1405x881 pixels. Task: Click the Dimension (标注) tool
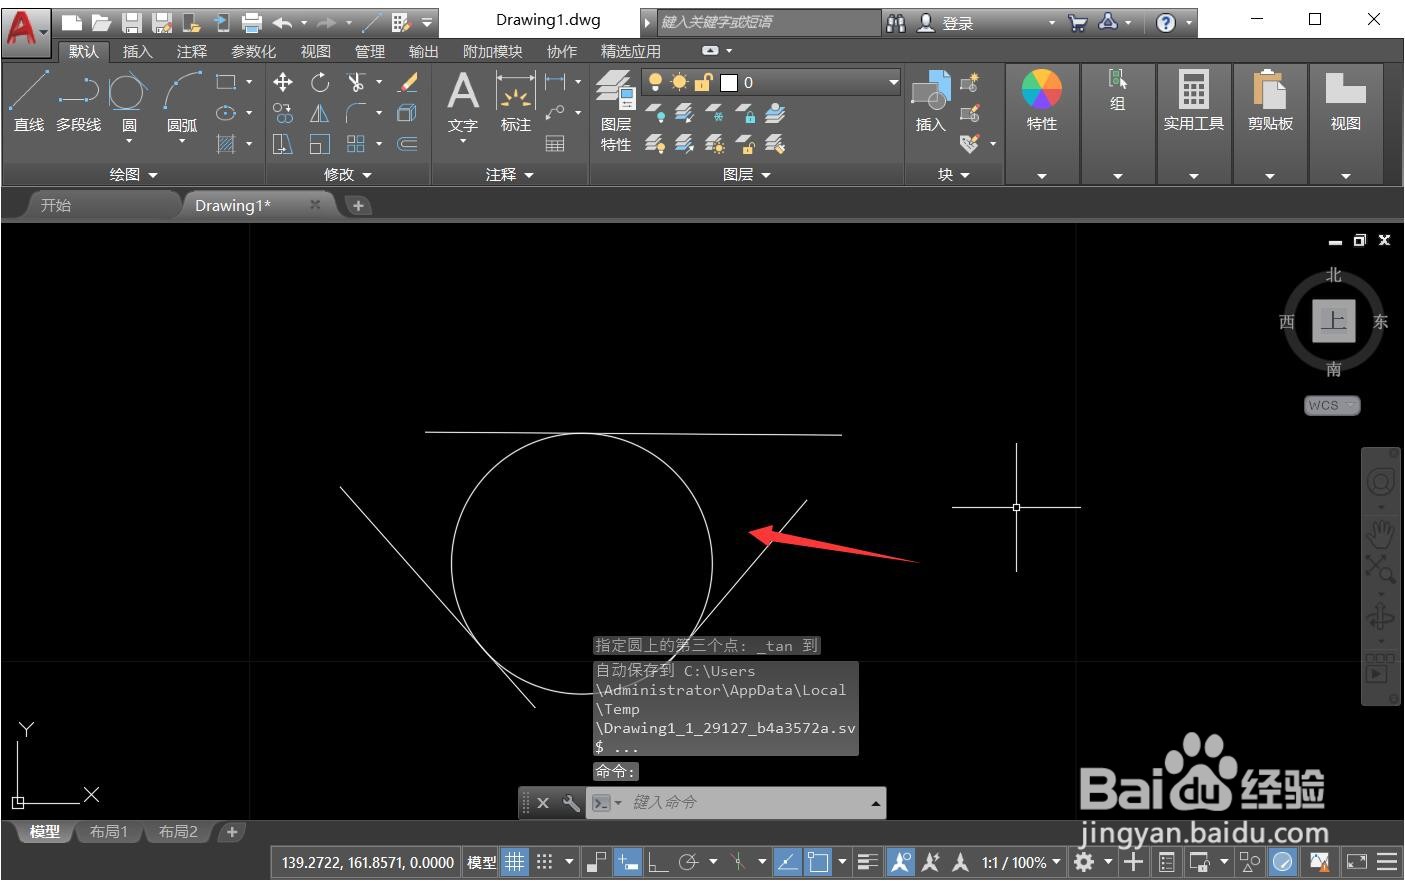(x=515, y=101)
